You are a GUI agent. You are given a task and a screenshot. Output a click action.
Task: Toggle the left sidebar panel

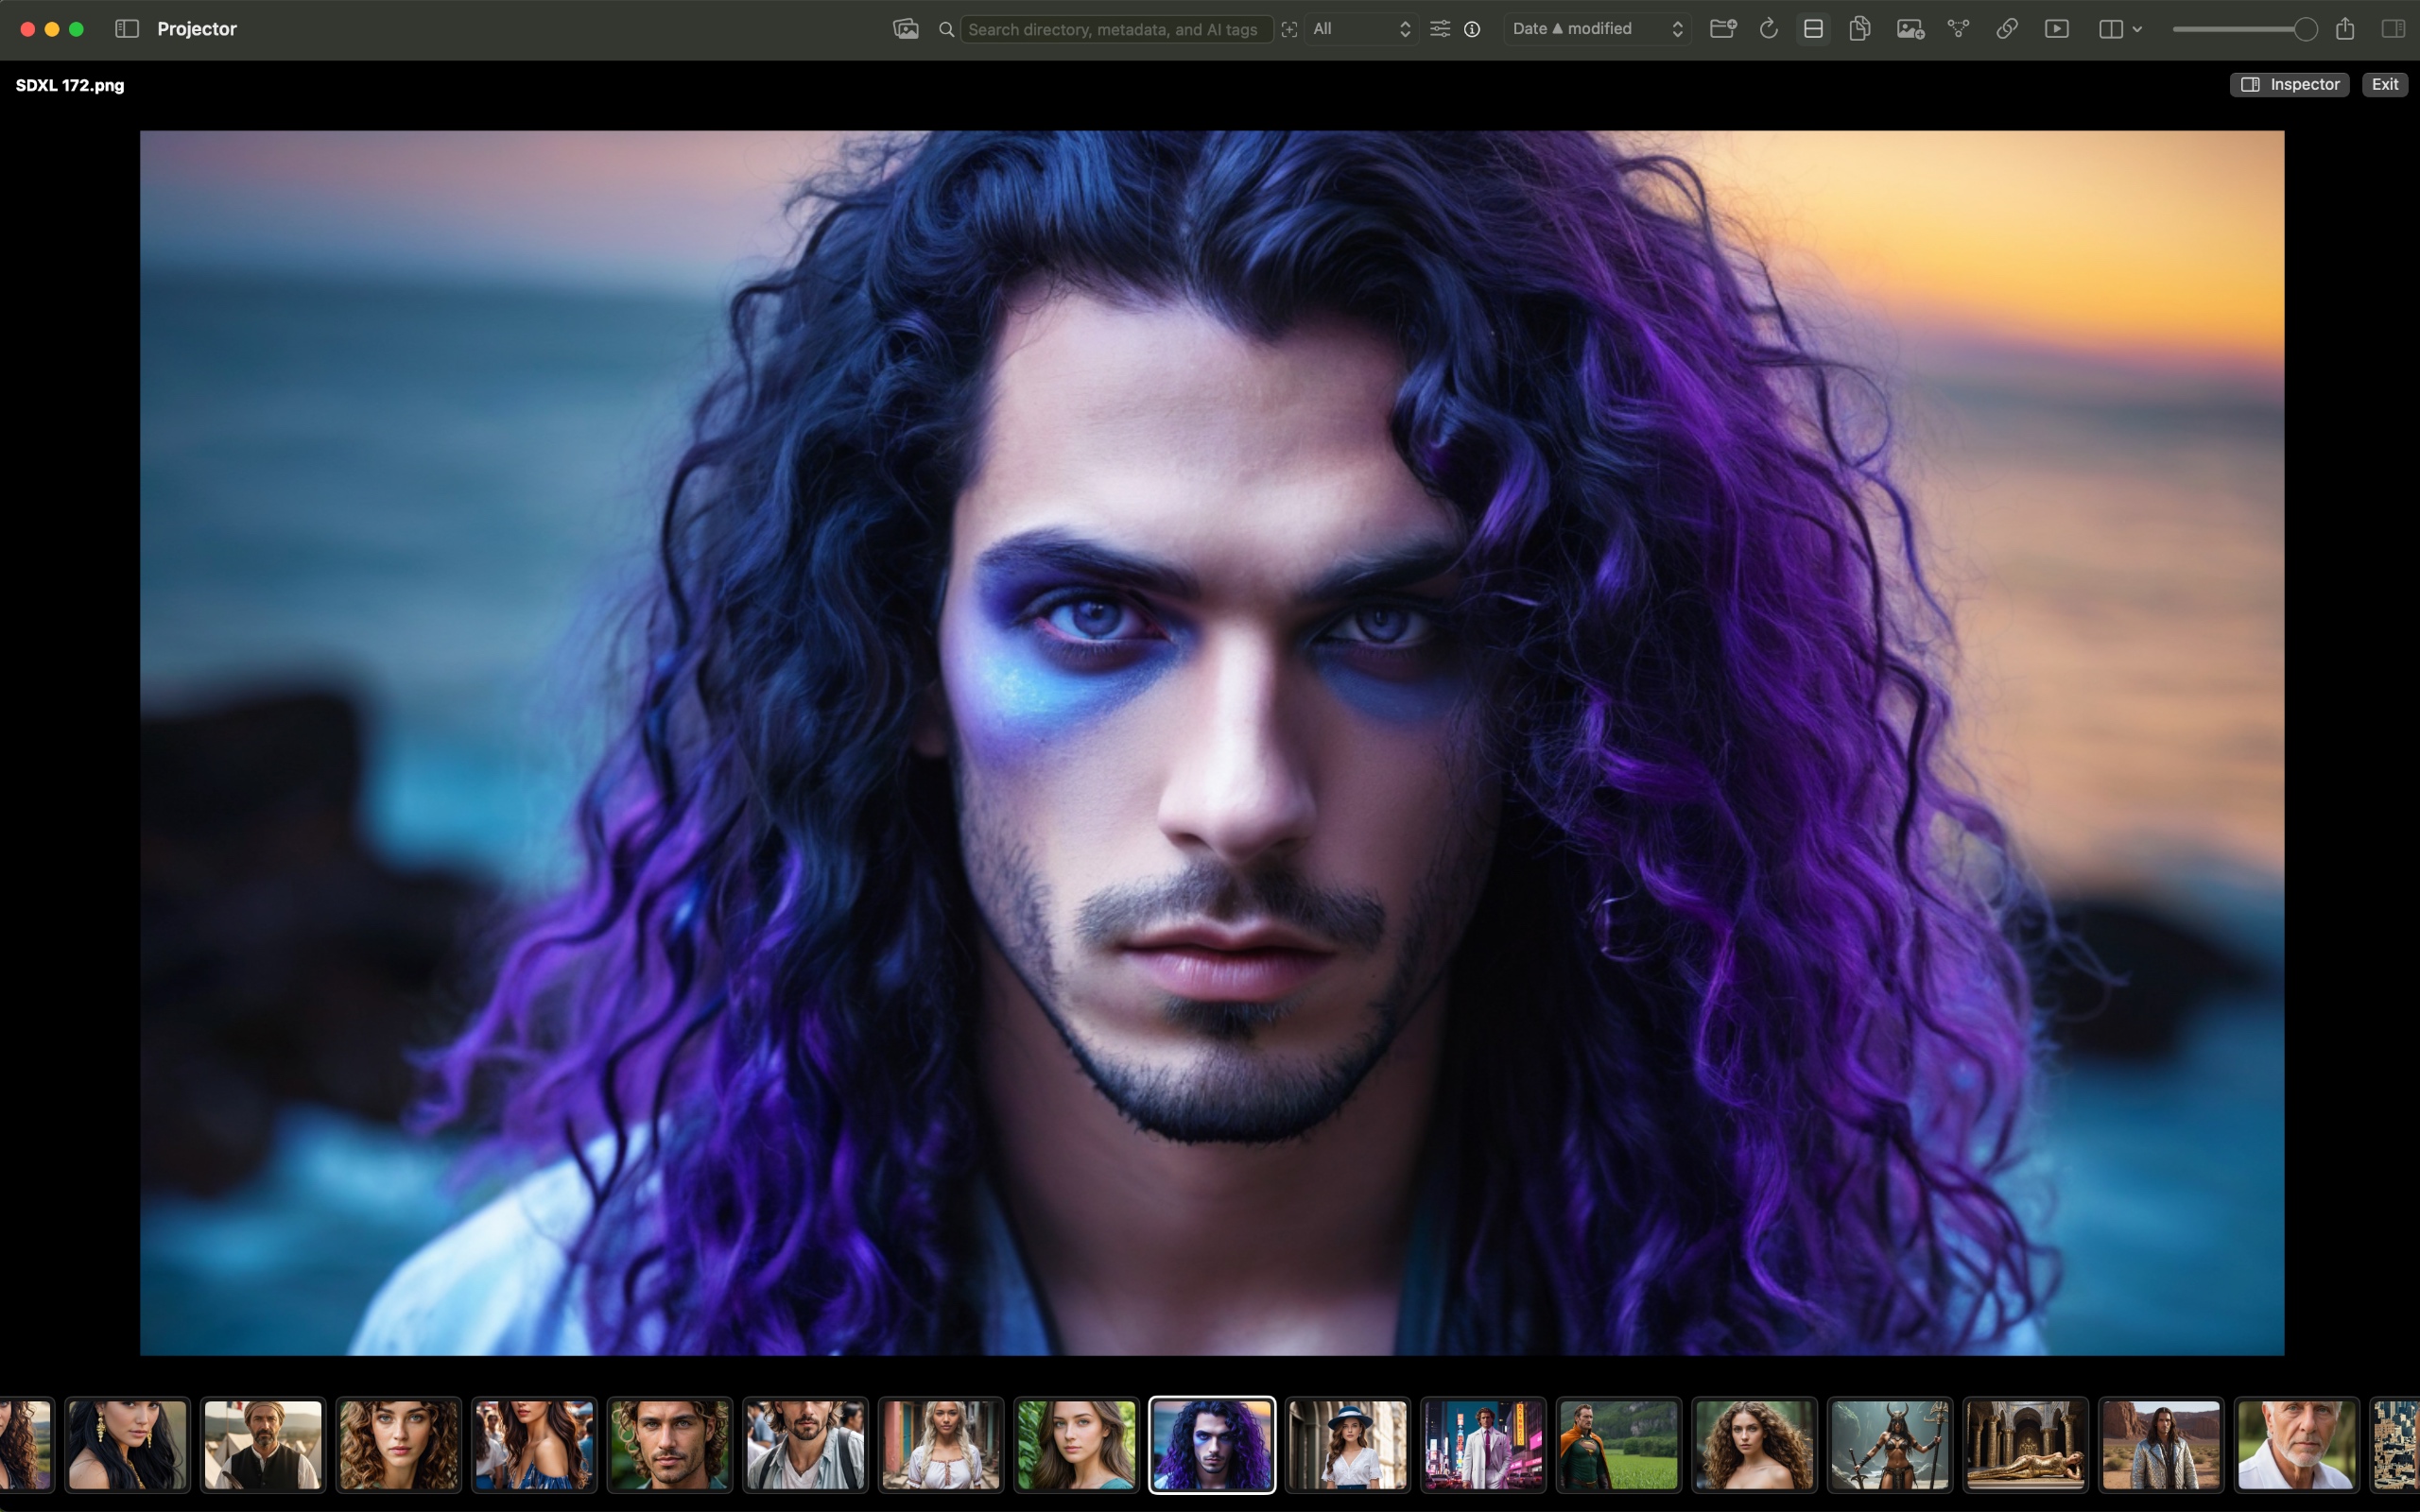pyautogui.click(x=127, y=29)
